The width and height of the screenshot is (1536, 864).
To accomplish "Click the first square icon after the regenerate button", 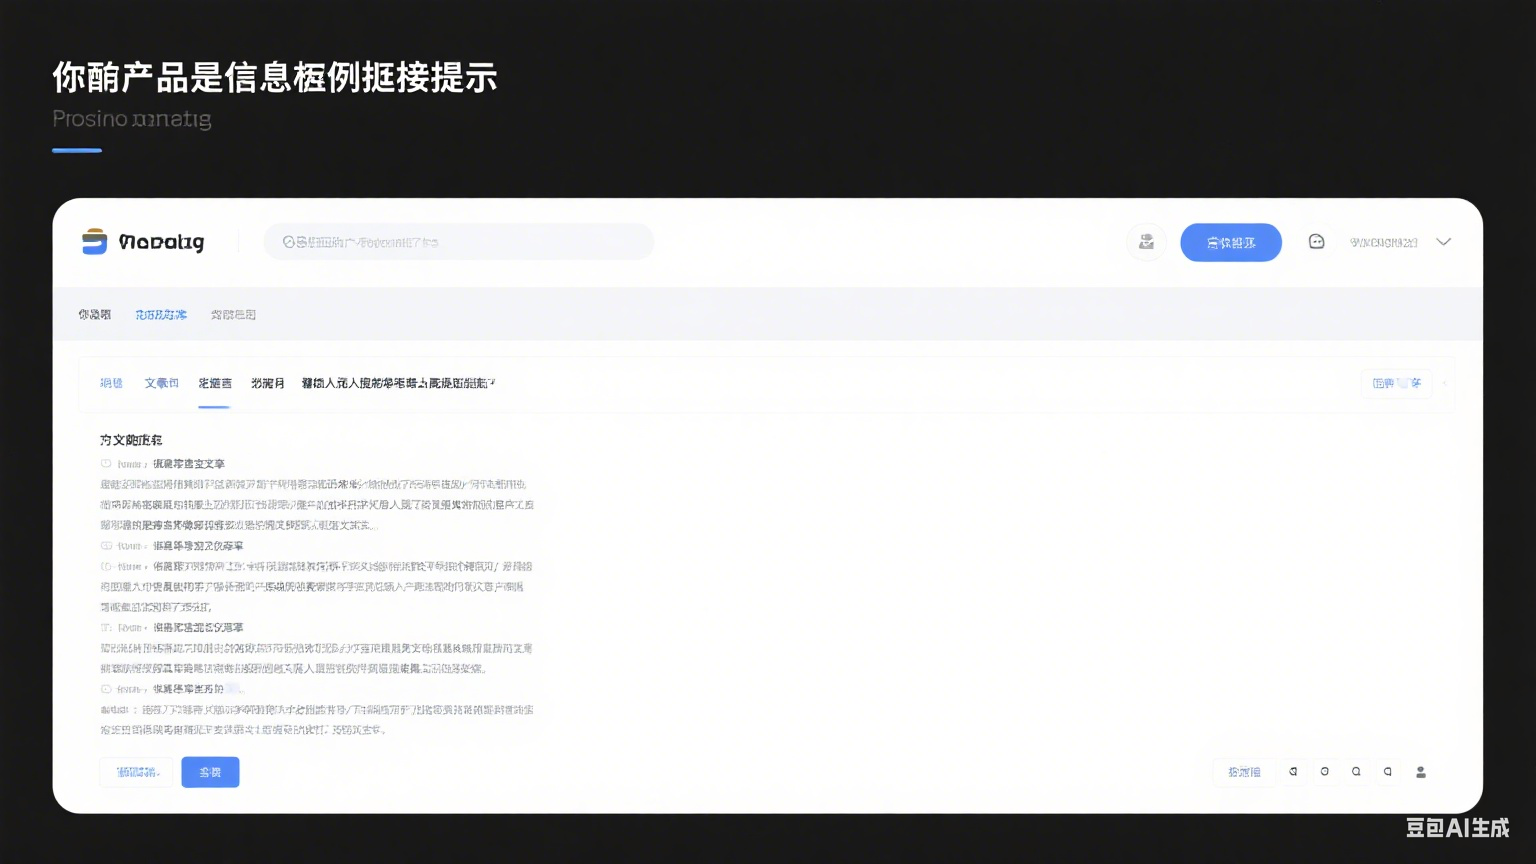I will [x=1293, y=771].
